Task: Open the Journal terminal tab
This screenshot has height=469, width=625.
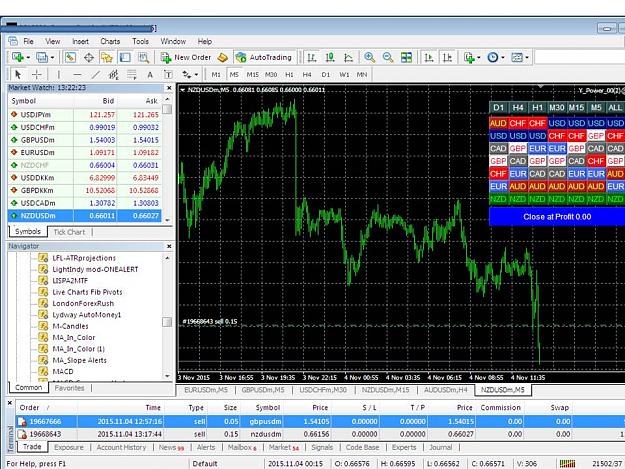Action: coord(440,447)
